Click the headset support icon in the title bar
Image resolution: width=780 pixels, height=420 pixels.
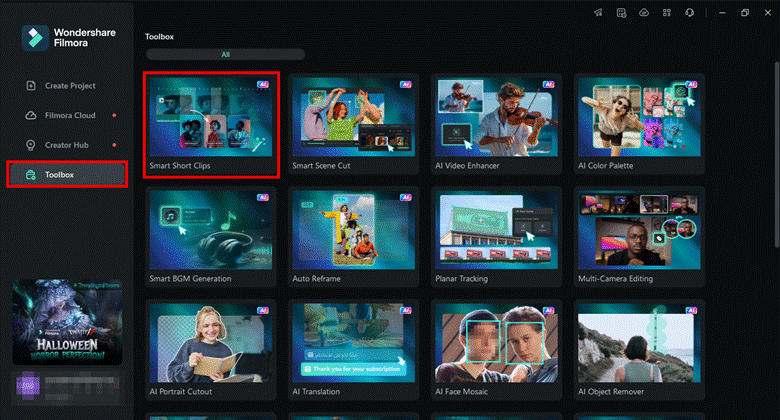[689, 13]
